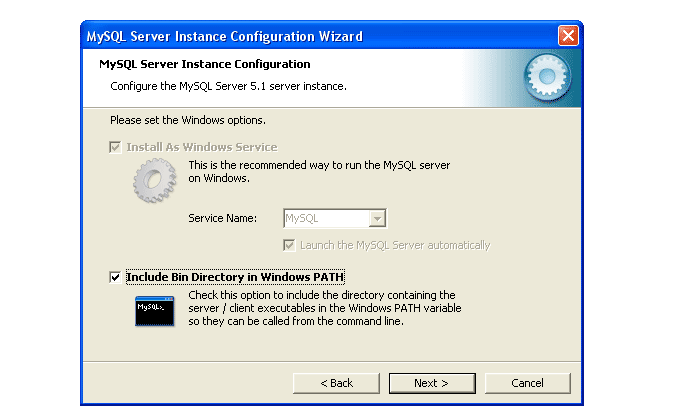
Task: Click the Service Name label
Action: (222, 218)
